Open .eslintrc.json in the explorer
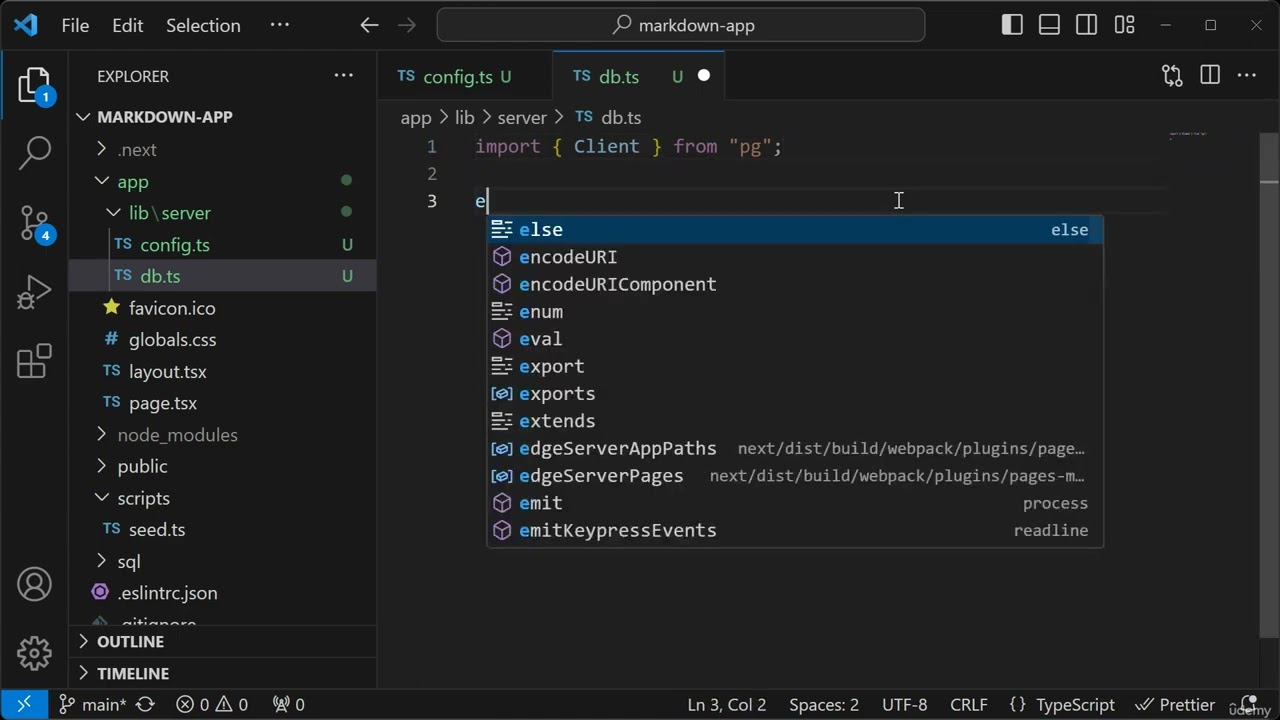This screenshot has width=1280, height=720. click(222, 593)
